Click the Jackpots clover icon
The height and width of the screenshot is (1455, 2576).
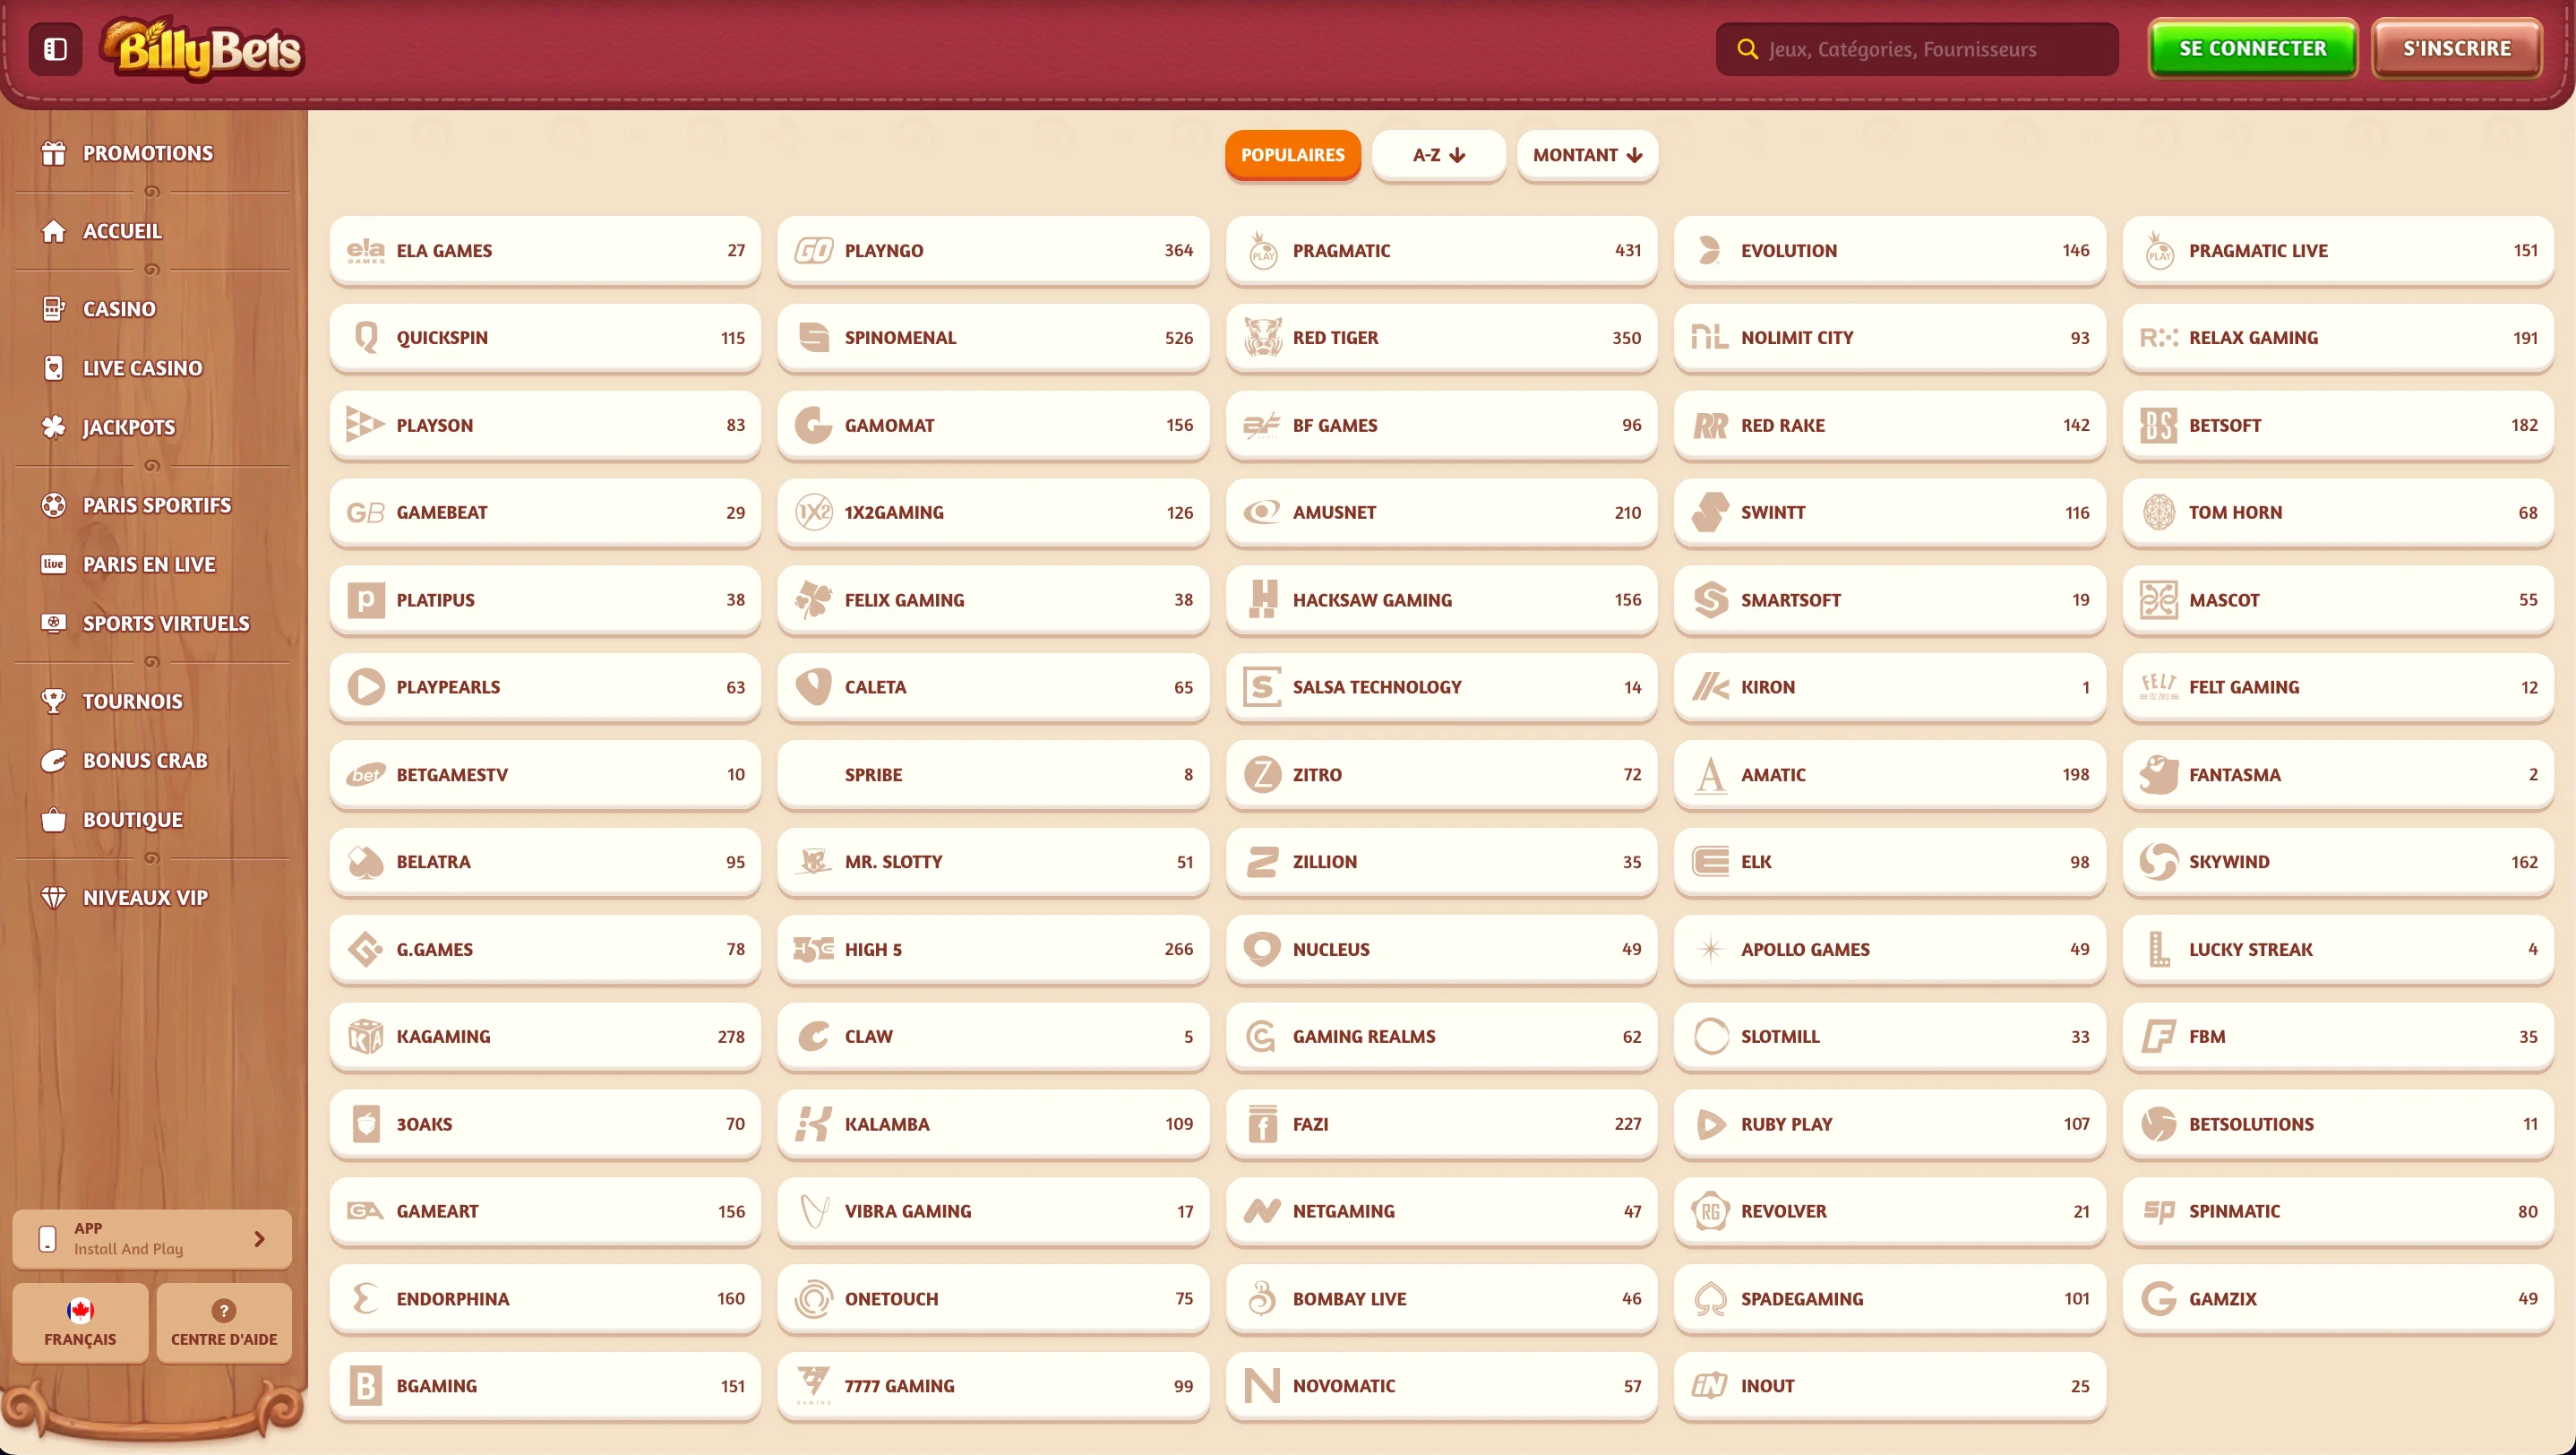[53, 427]
